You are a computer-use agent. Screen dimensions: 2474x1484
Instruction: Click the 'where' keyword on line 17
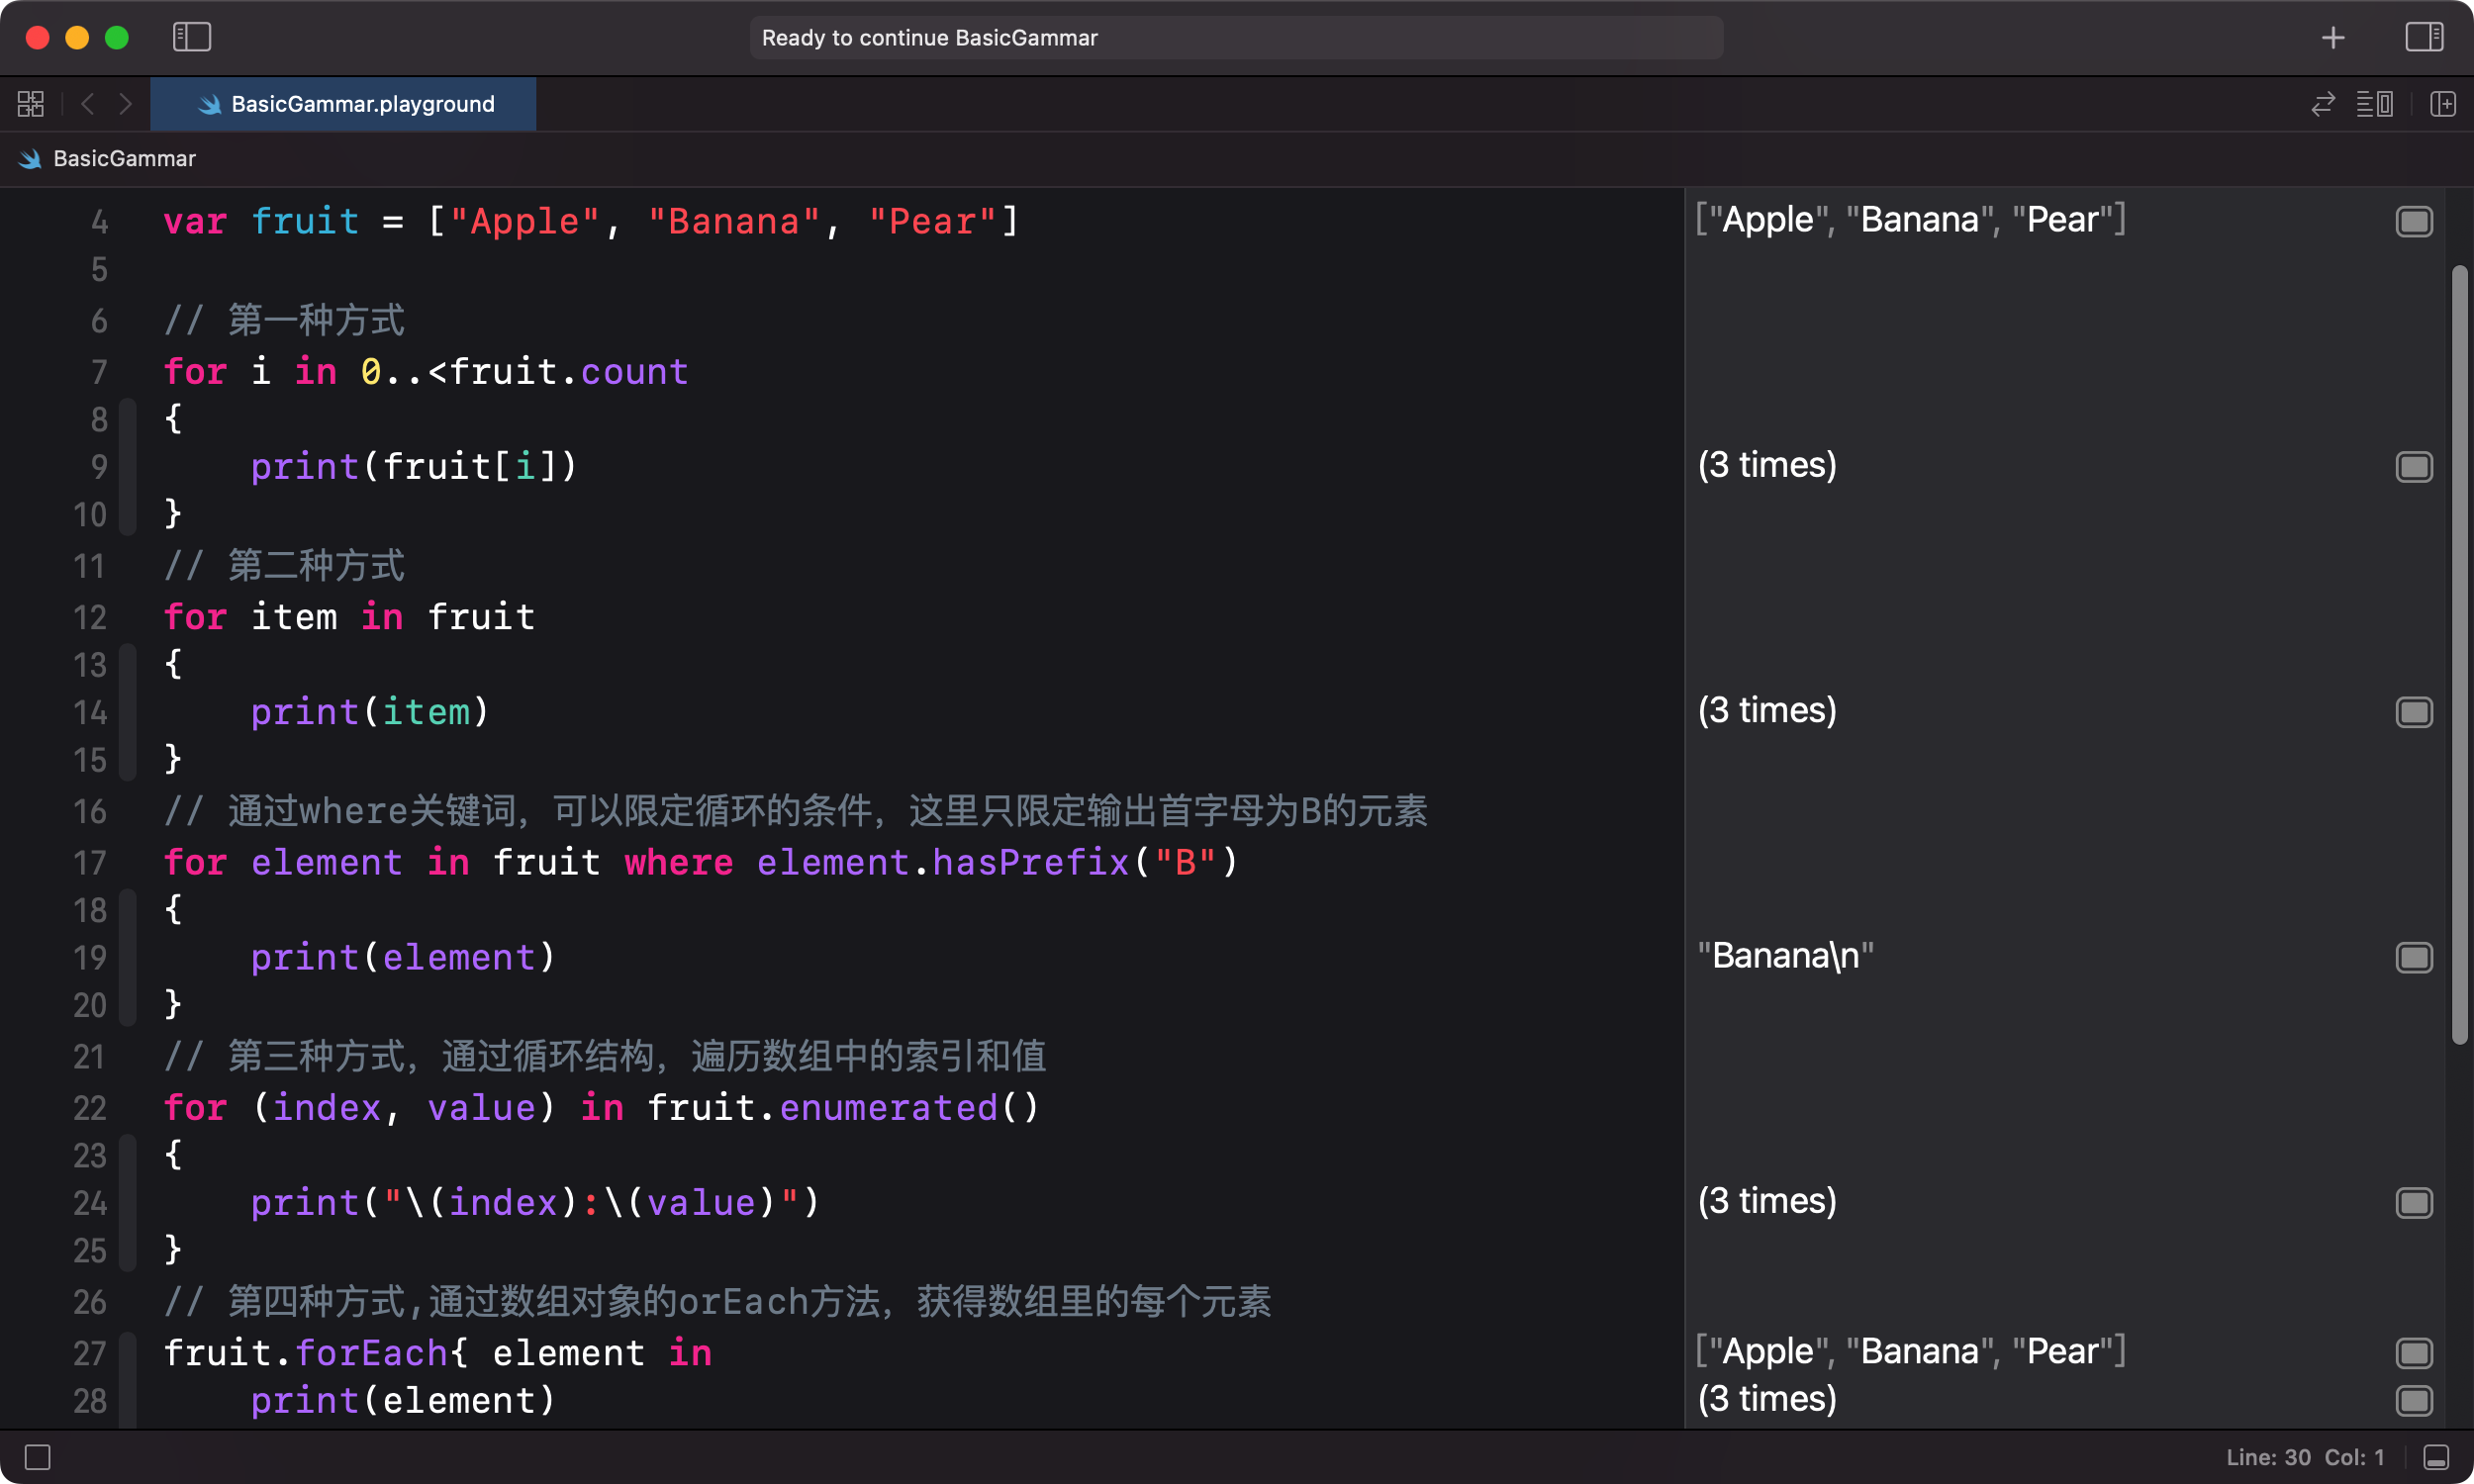(679, 862)
